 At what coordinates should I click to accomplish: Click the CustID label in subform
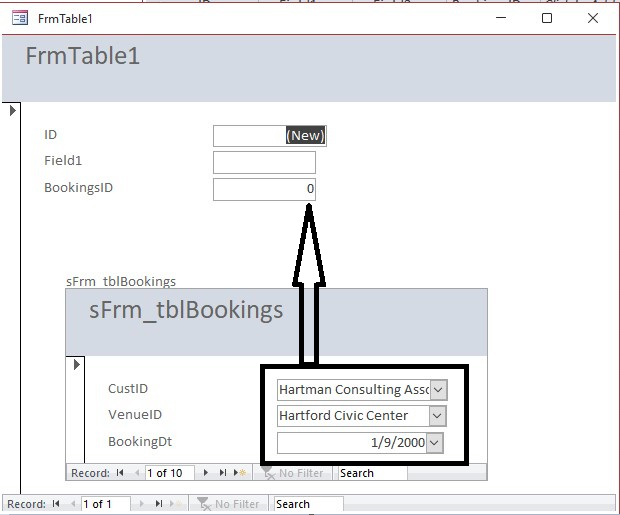(x=128, y=388)
